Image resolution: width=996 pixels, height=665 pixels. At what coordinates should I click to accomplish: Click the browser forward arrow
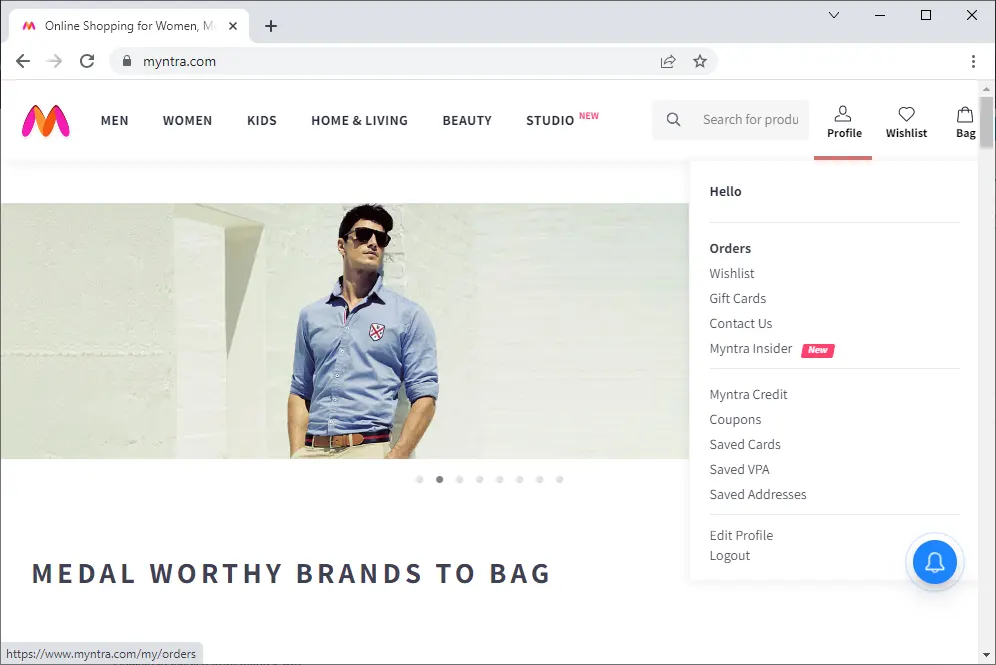(55, 61)
